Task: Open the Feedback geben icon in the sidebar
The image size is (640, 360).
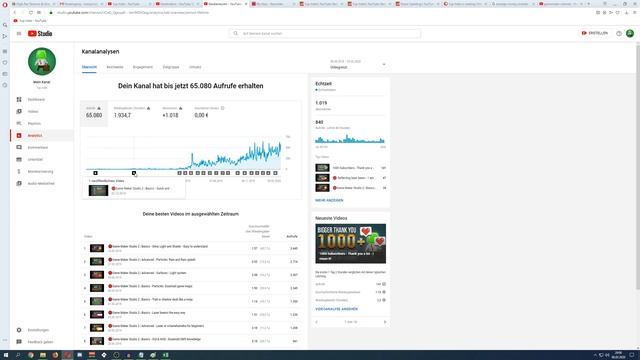Action: [x=19, y=342]
